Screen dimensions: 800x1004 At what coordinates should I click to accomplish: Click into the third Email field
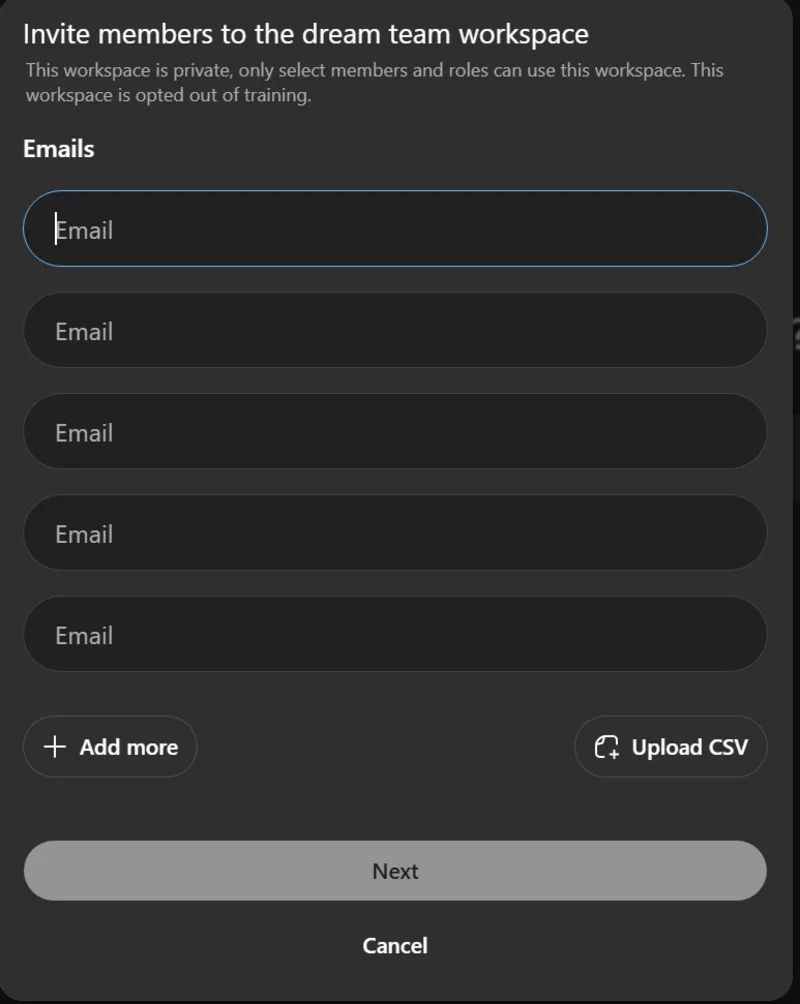[395, 432]
